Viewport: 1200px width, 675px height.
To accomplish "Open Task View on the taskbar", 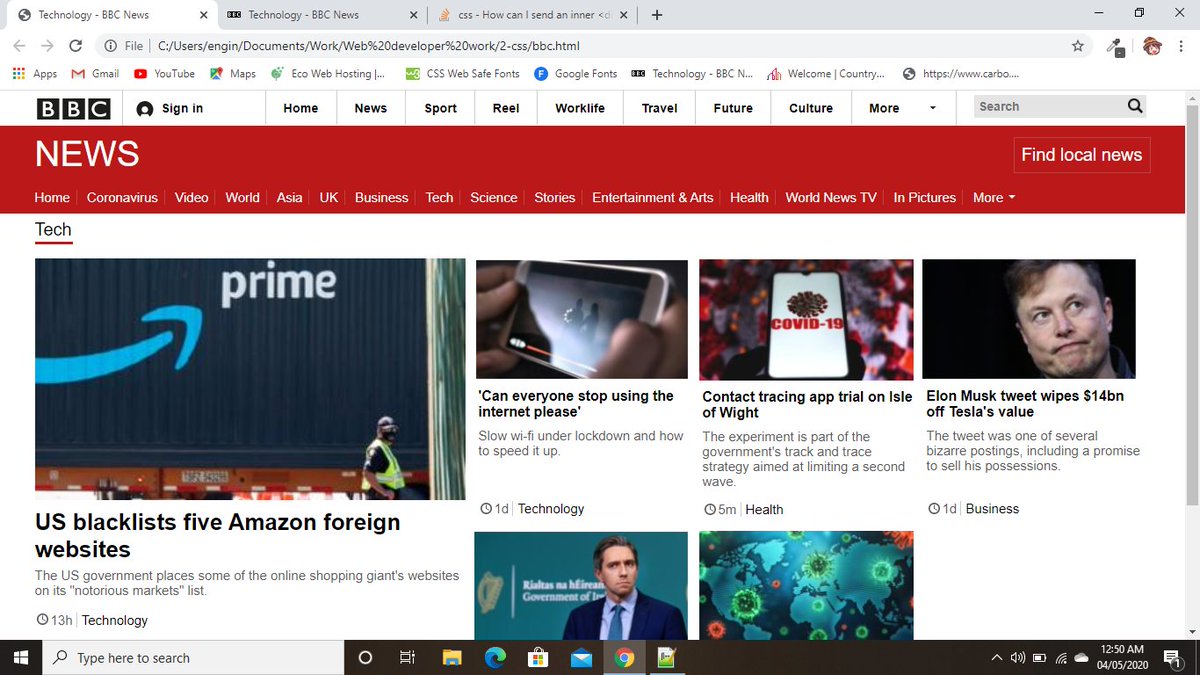I will [x=407, y=657].
